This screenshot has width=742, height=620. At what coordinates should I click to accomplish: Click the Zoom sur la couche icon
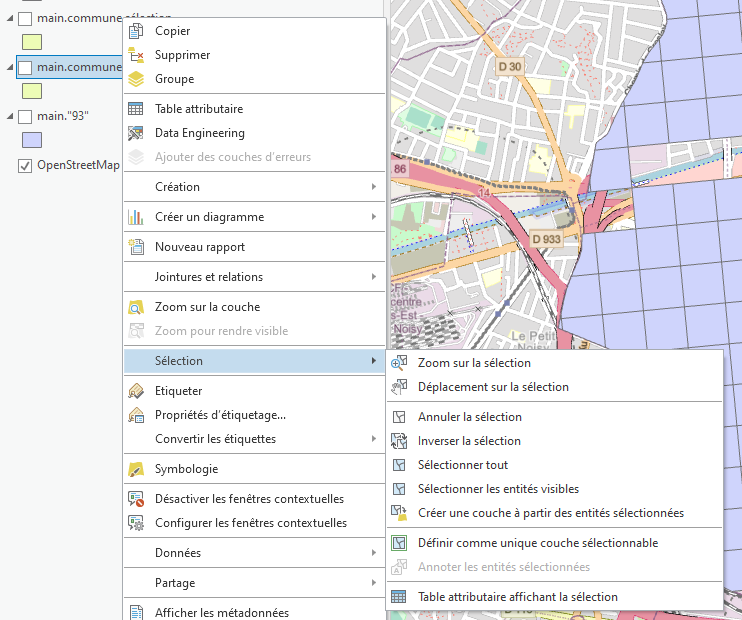[136, 307]
